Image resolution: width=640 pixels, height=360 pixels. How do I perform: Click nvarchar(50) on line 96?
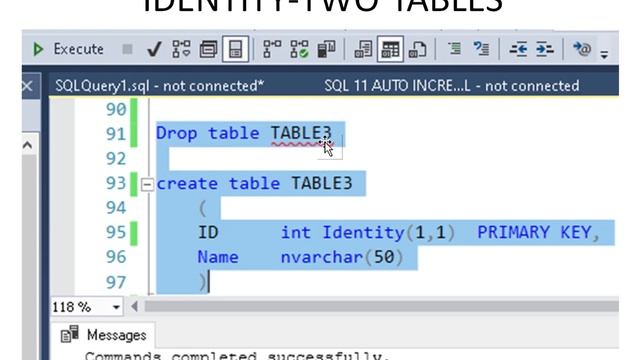342,257
